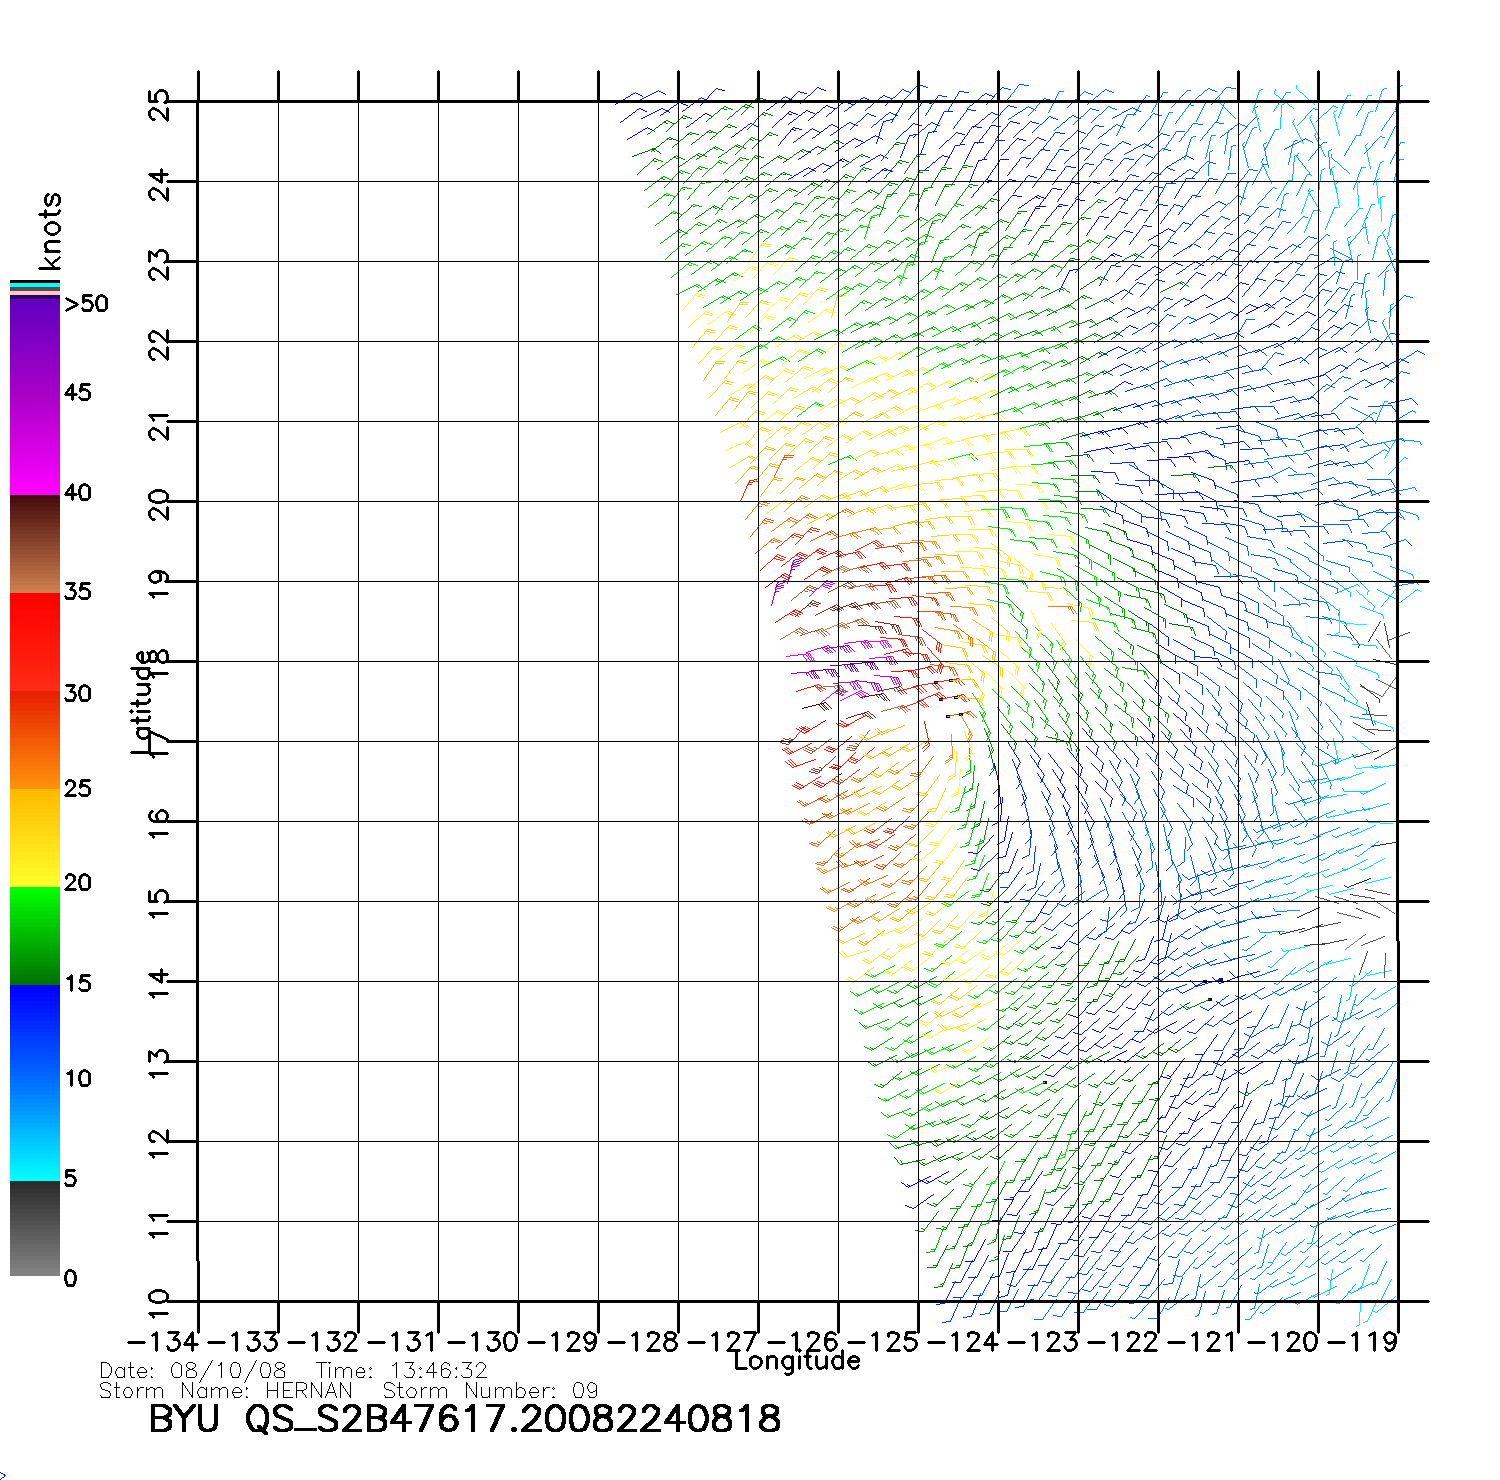Click the 25 latitude tick label
This screenshot has width=1500, height=1480.
tap(159, 104)
